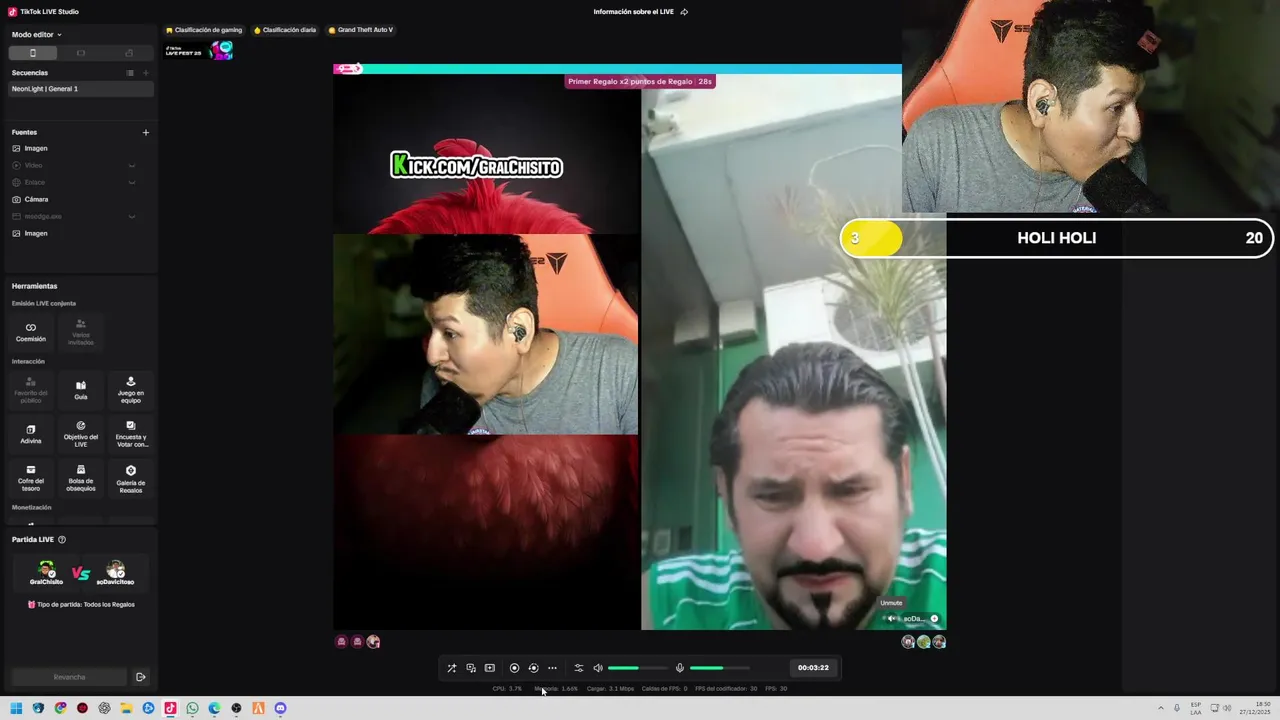Screen dimensions: 1280x720
Task: Click the HOLI HOLI goal progress bar
Action: [1057, 238]
